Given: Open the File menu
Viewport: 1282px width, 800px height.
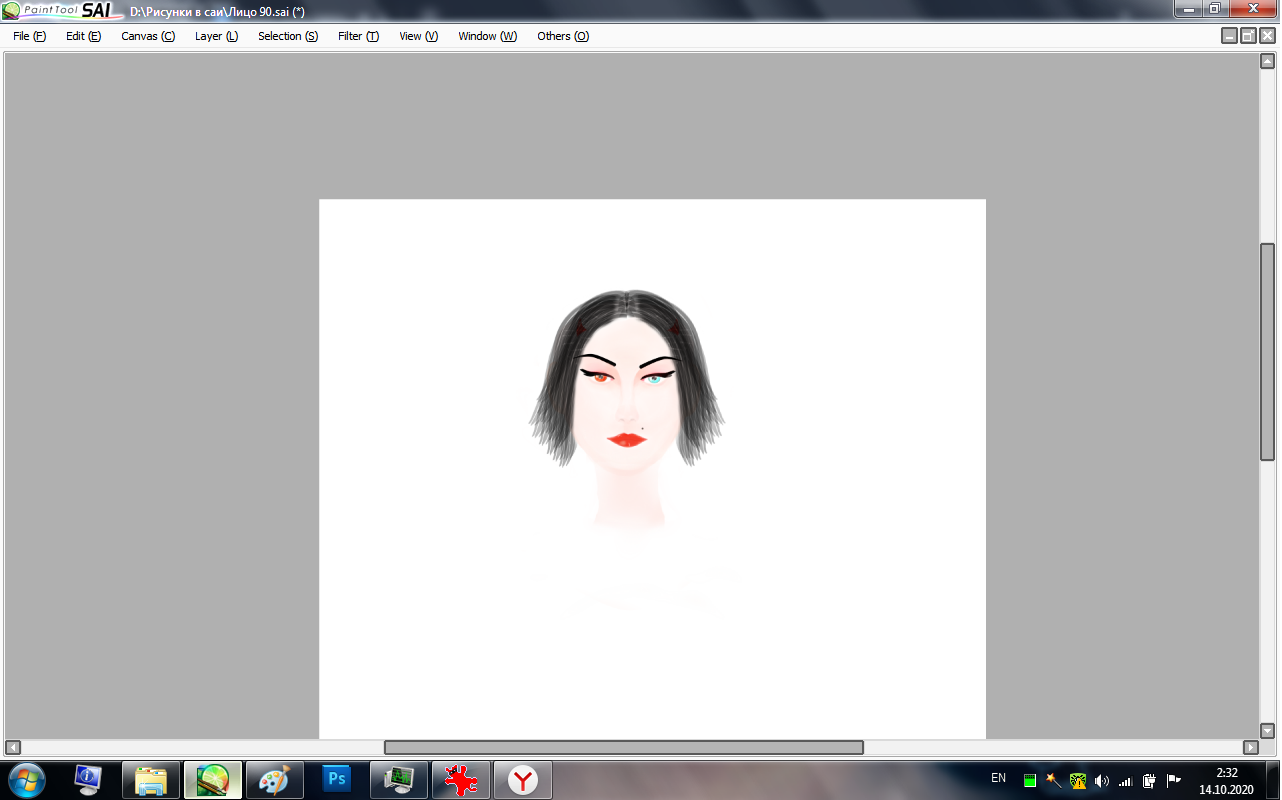Looking at the screenshot, I should 29,36.
